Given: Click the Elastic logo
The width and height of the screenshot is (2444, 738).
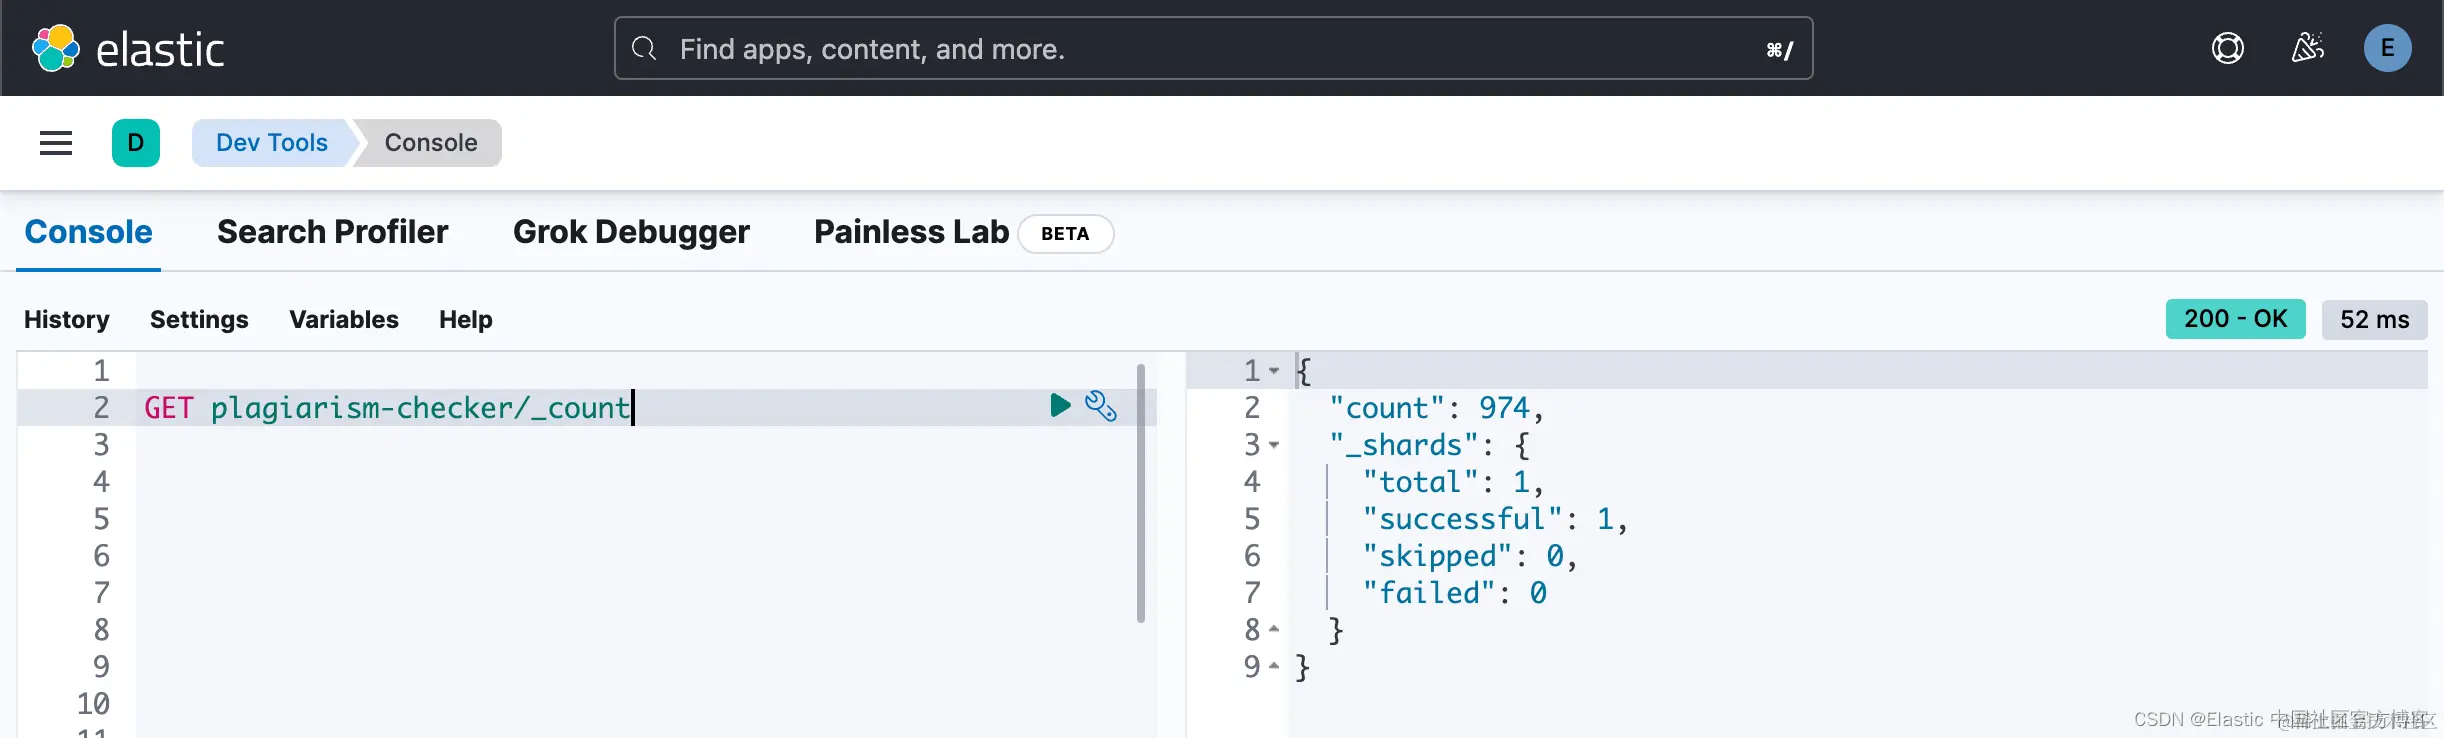Looking at the screenshot, I should pyautogui.click(x=128, y=48).
